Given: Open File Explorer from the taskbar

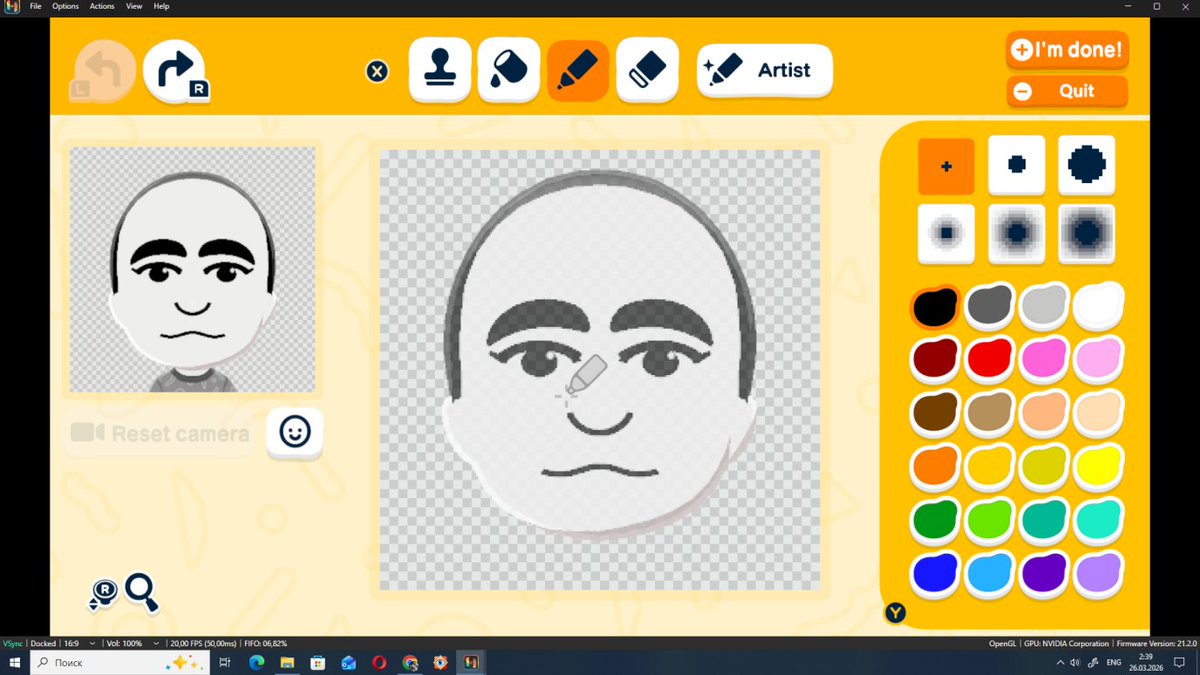Looking at the screenshot, I should [286, 663].
